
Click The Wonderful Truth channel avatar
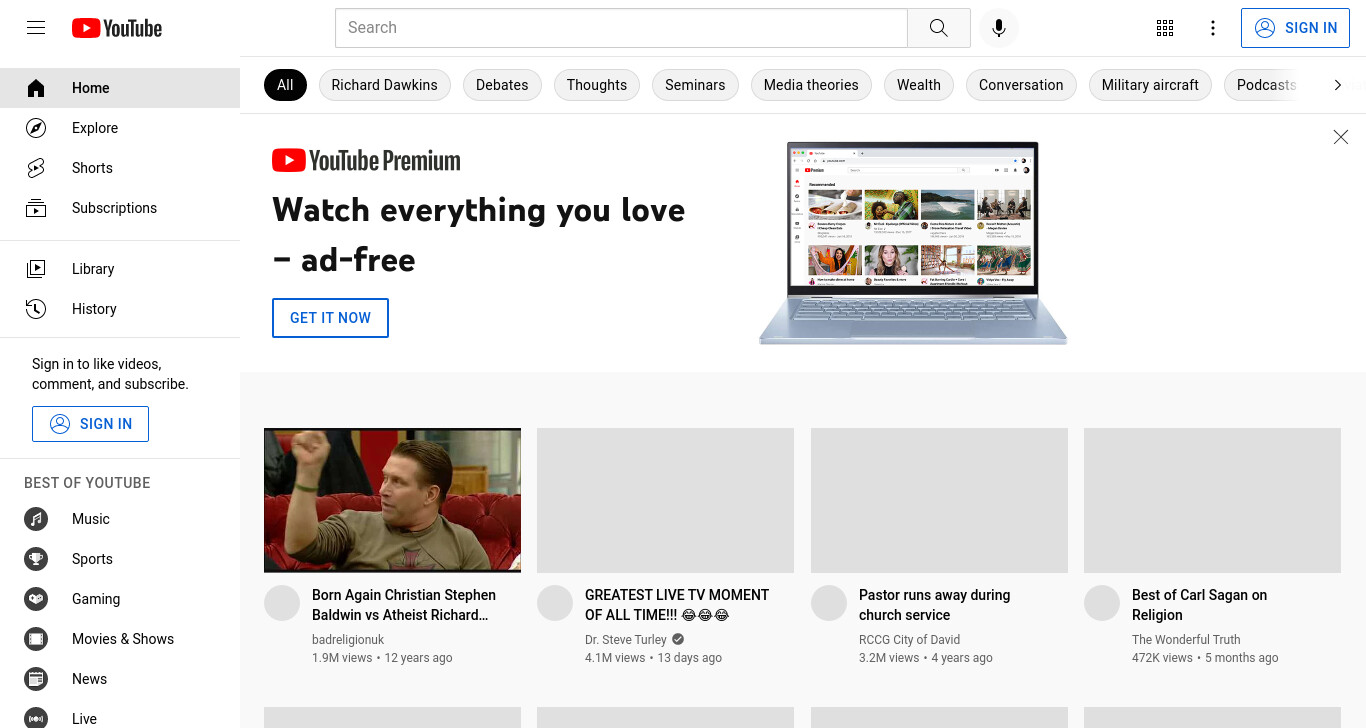tap(1102, 603)
